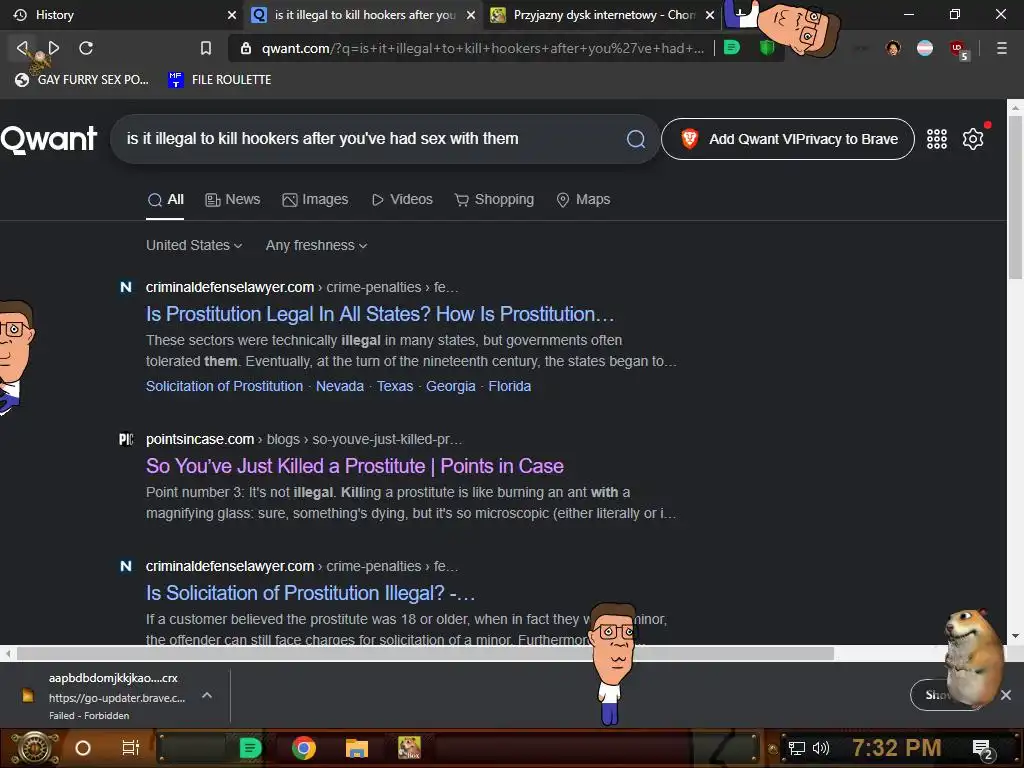
Task: Select the Shopping results tab
Action: tap(494, 200)
